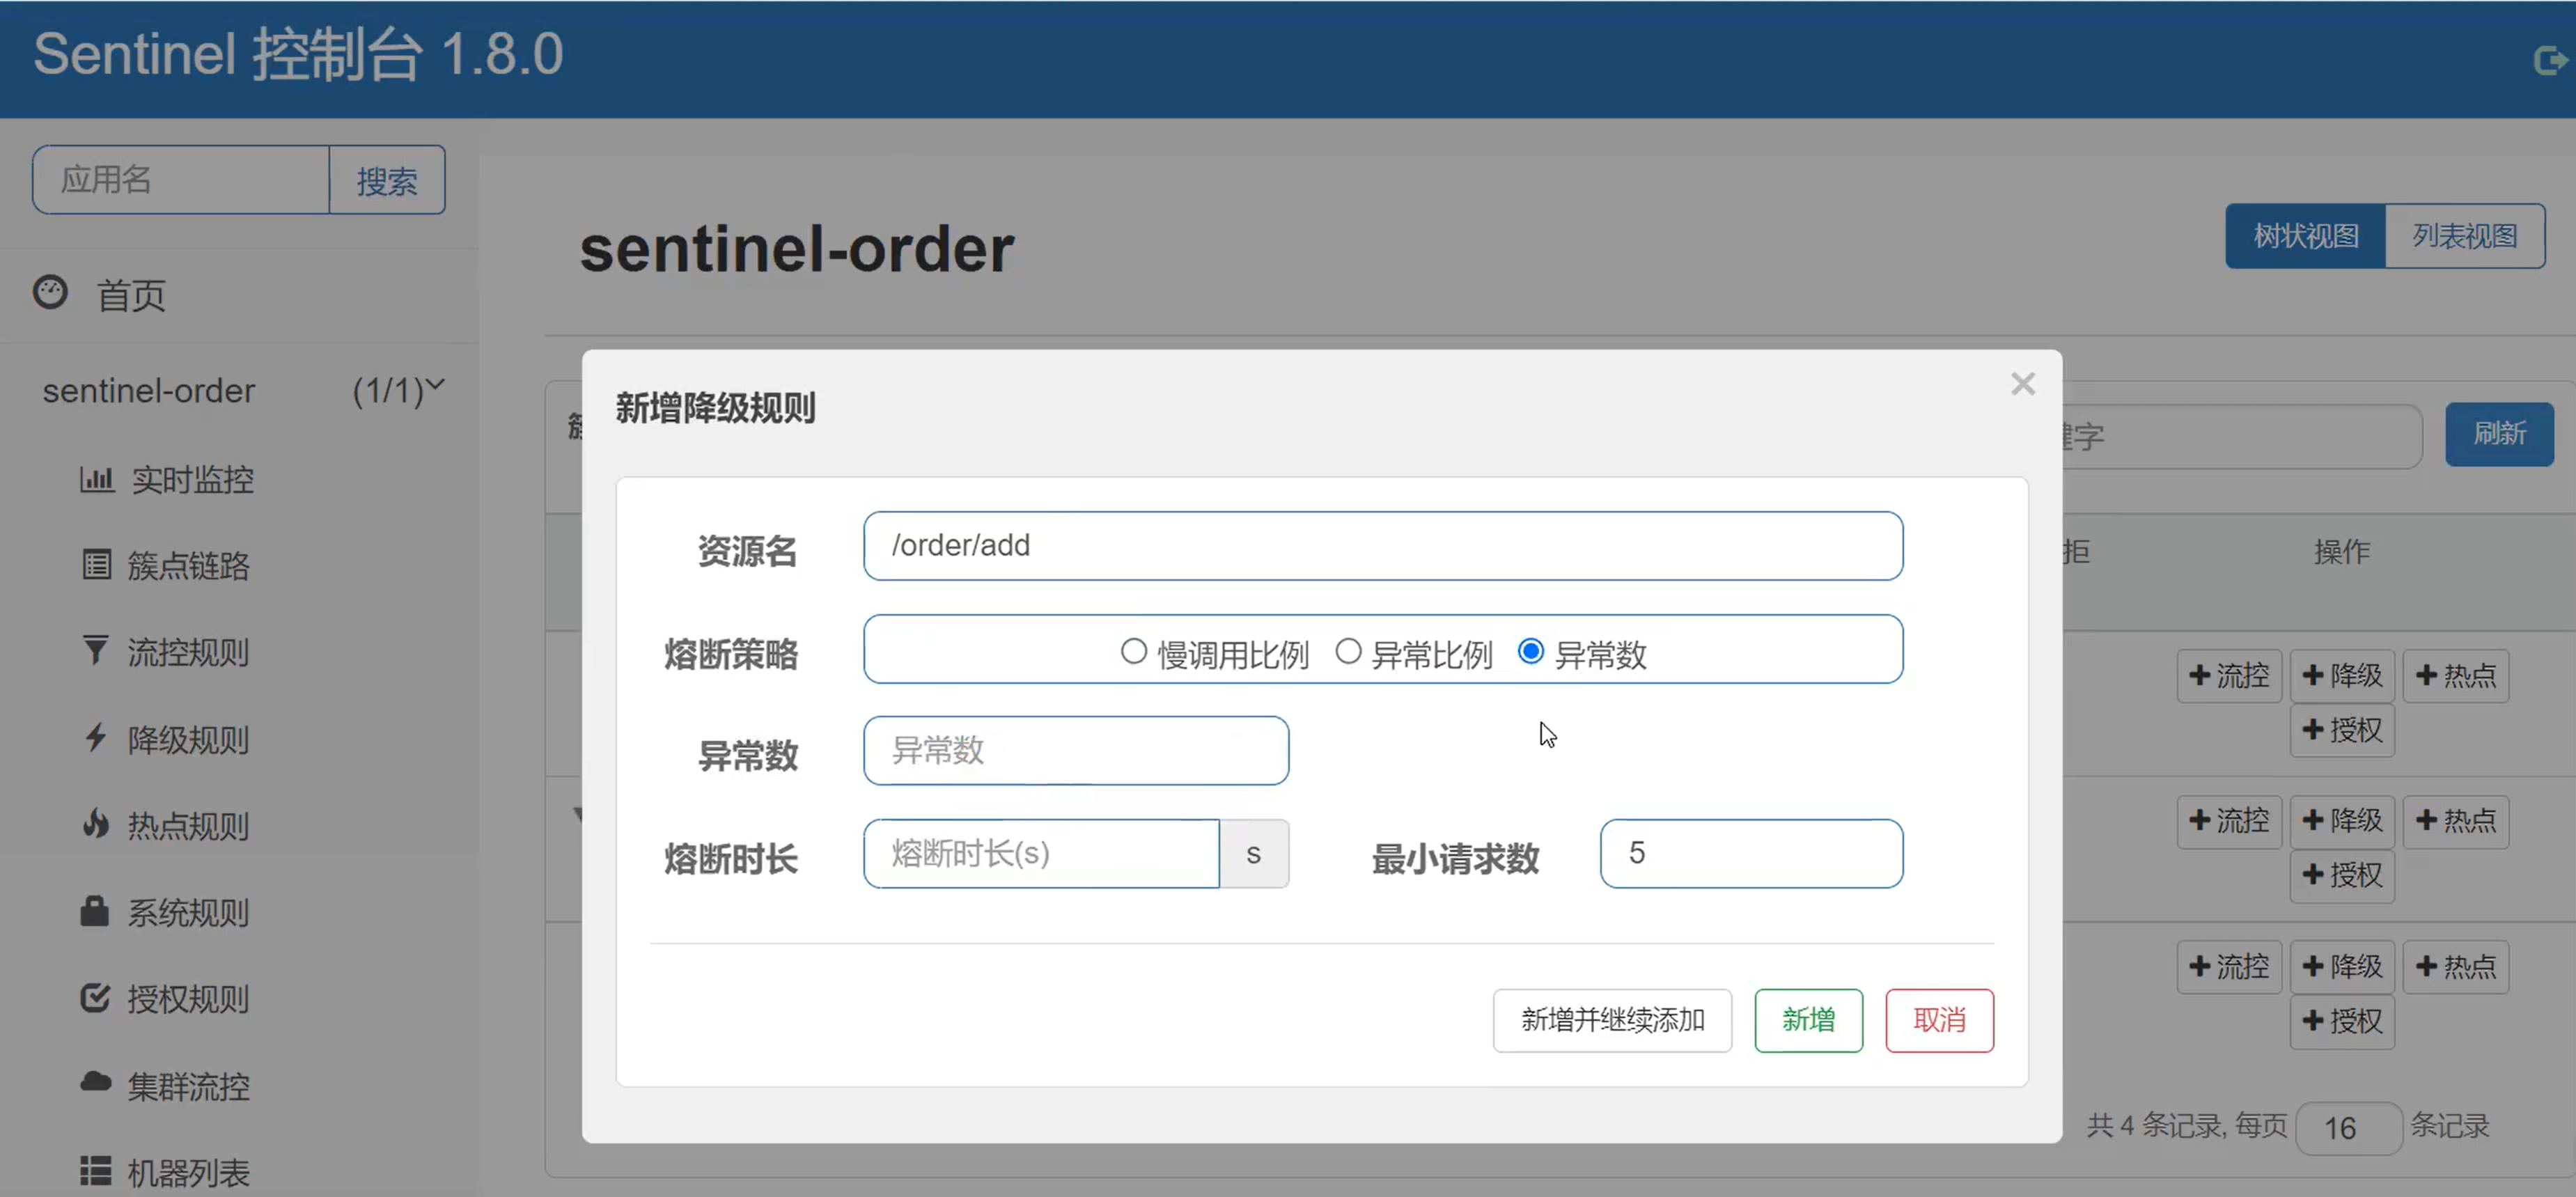Click +热点 in the third row
Screen dimensions: 2576x1197
pyautogui.click(x=2456, y=966)
